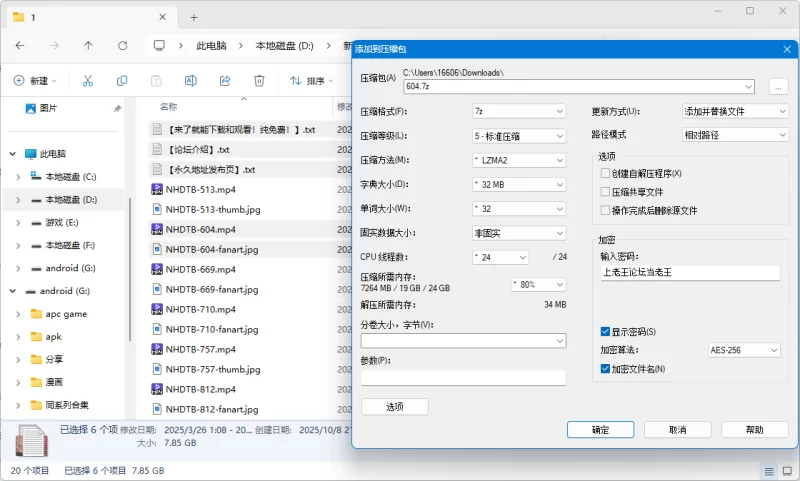
Task: Open the 压缩方法 LZMA2 dropdown
Action: 519,160
